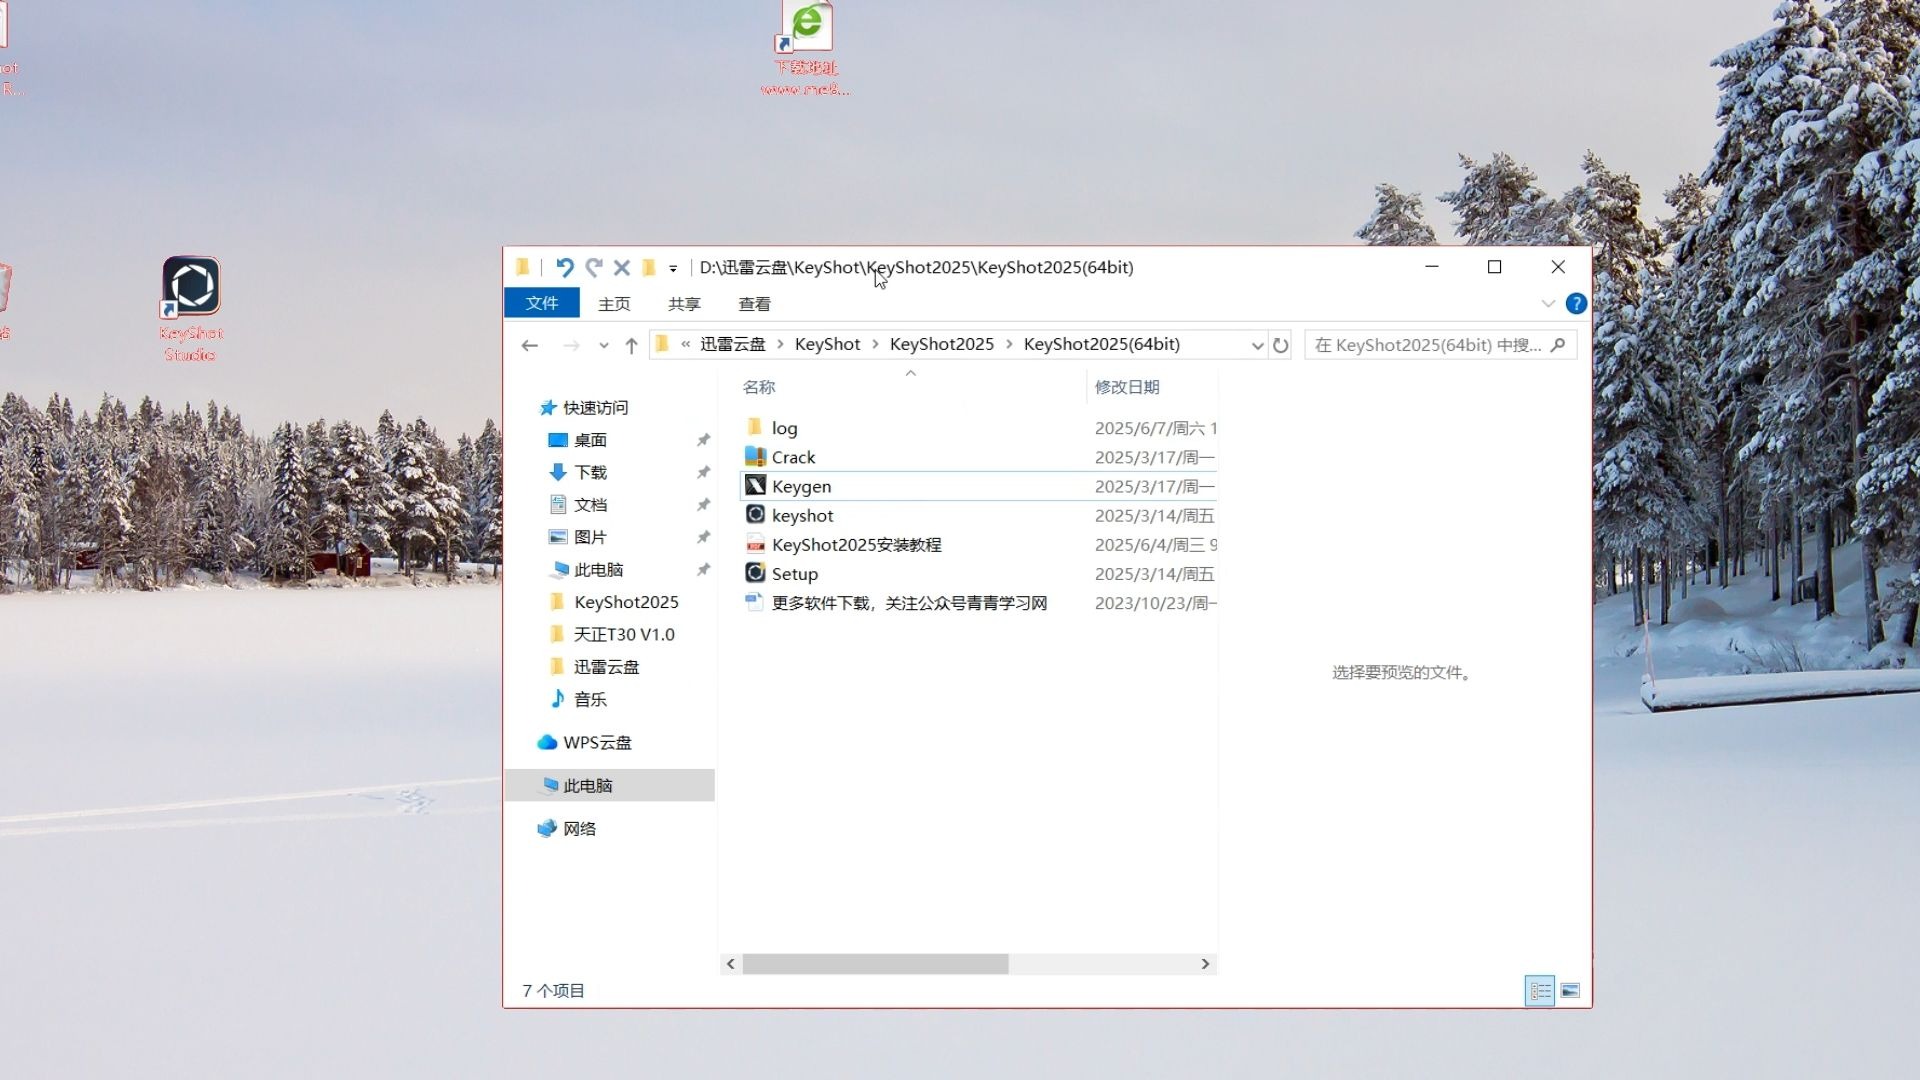Open recent locations dropdown arrow

(603, 346)
